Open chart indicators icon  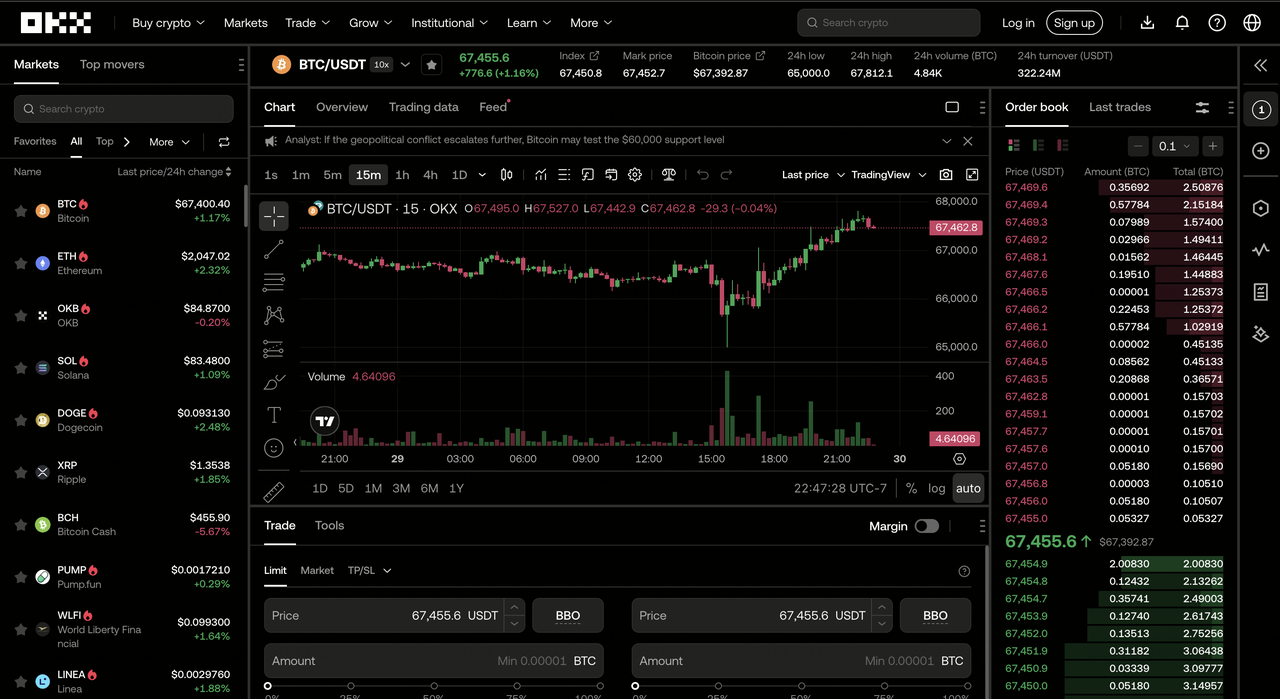pos(541,175)
